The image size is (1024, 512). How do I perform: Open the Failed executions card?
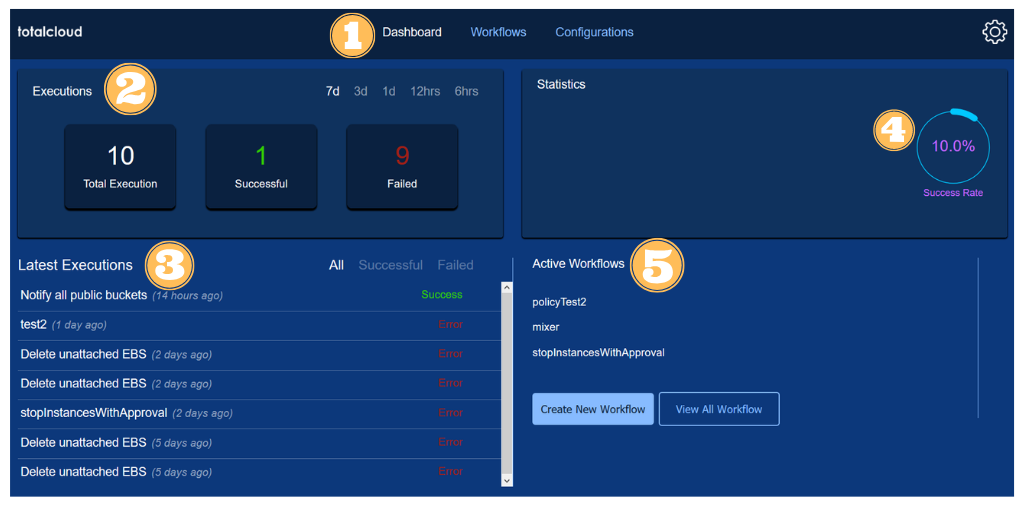tap(402, 167)
